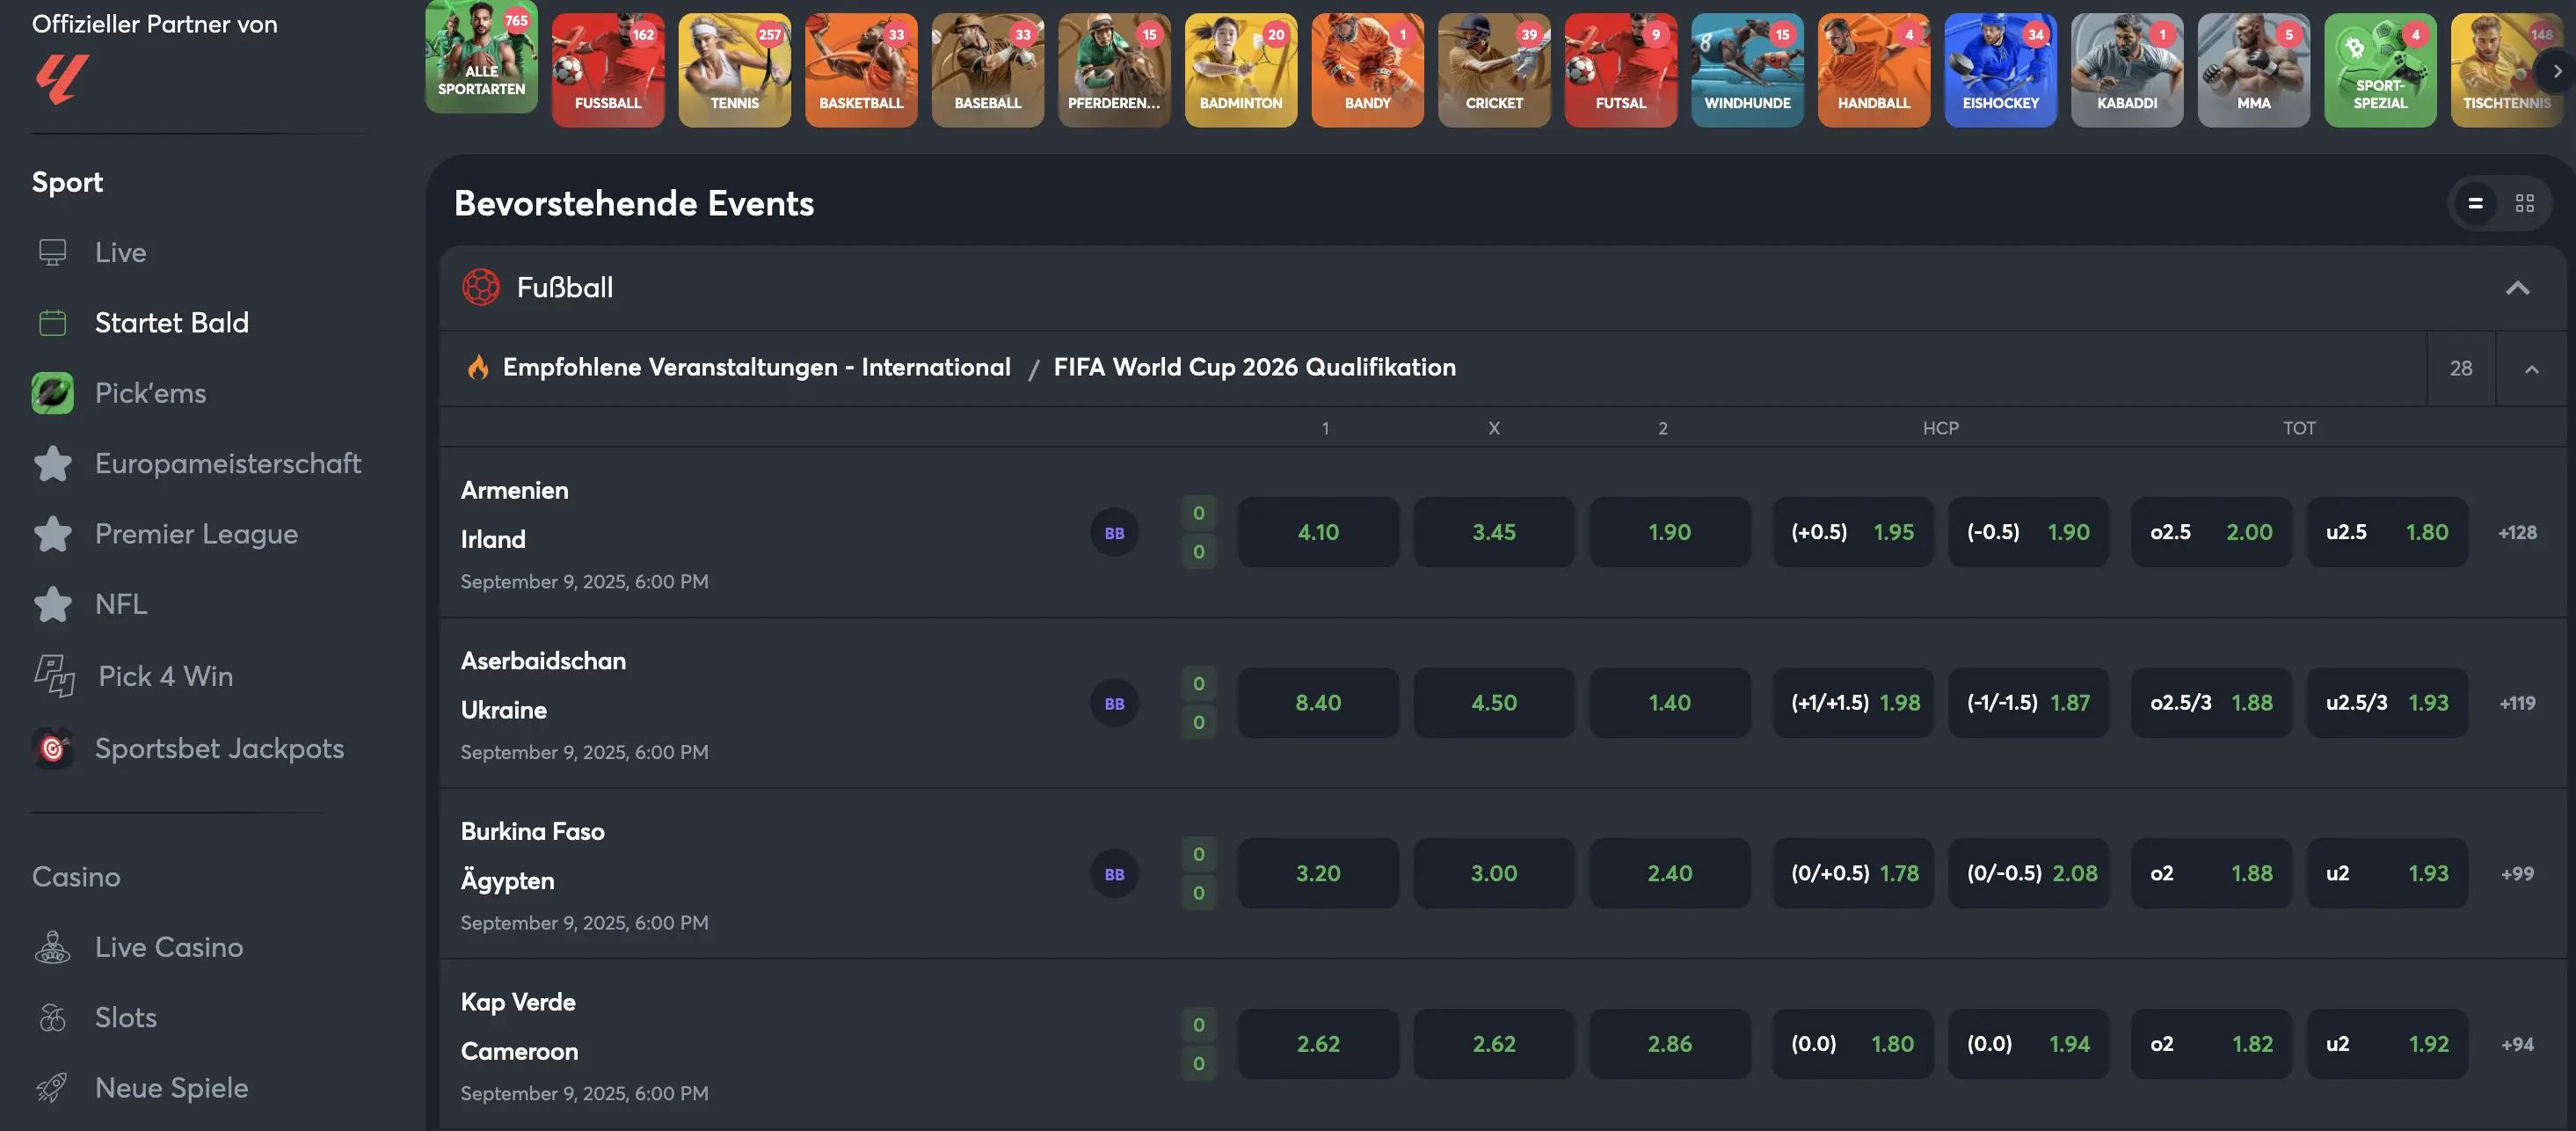
Task: Open the Eishockey category tile
Action: (x=2000, y=70)
